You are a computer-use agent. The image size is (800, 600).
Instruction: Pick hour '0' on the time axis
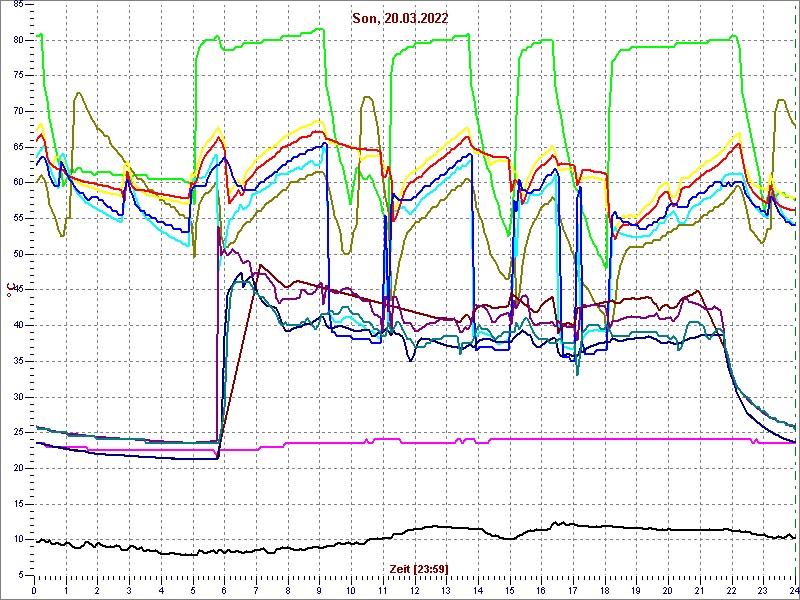(x=34, y=589)
